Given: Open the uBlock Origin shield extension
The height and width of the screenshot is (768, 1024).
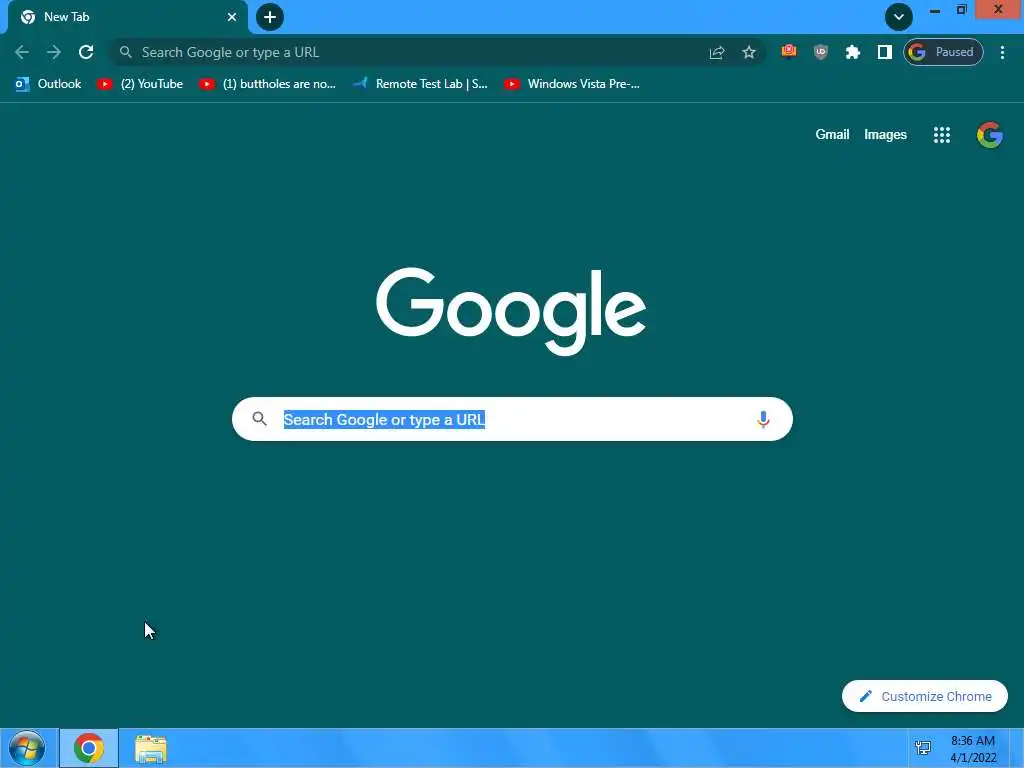Looking at the screenshot, I should [x=821, y=52].
